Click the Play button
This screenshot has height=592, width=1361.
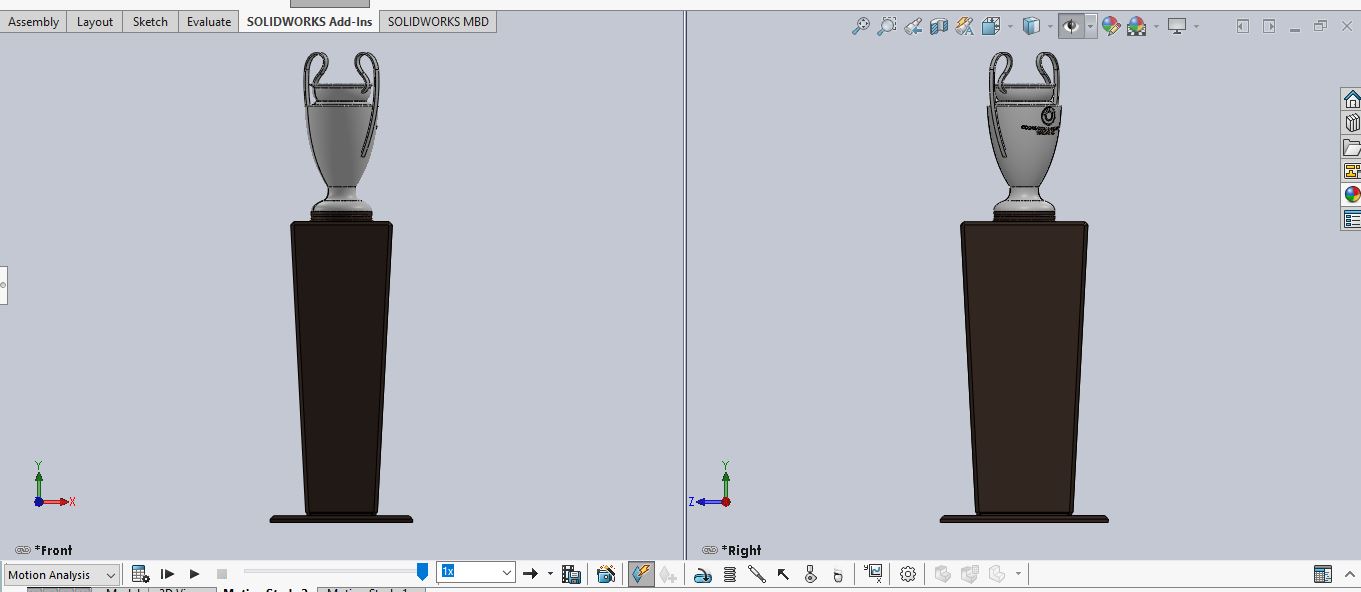coord(195,574)
